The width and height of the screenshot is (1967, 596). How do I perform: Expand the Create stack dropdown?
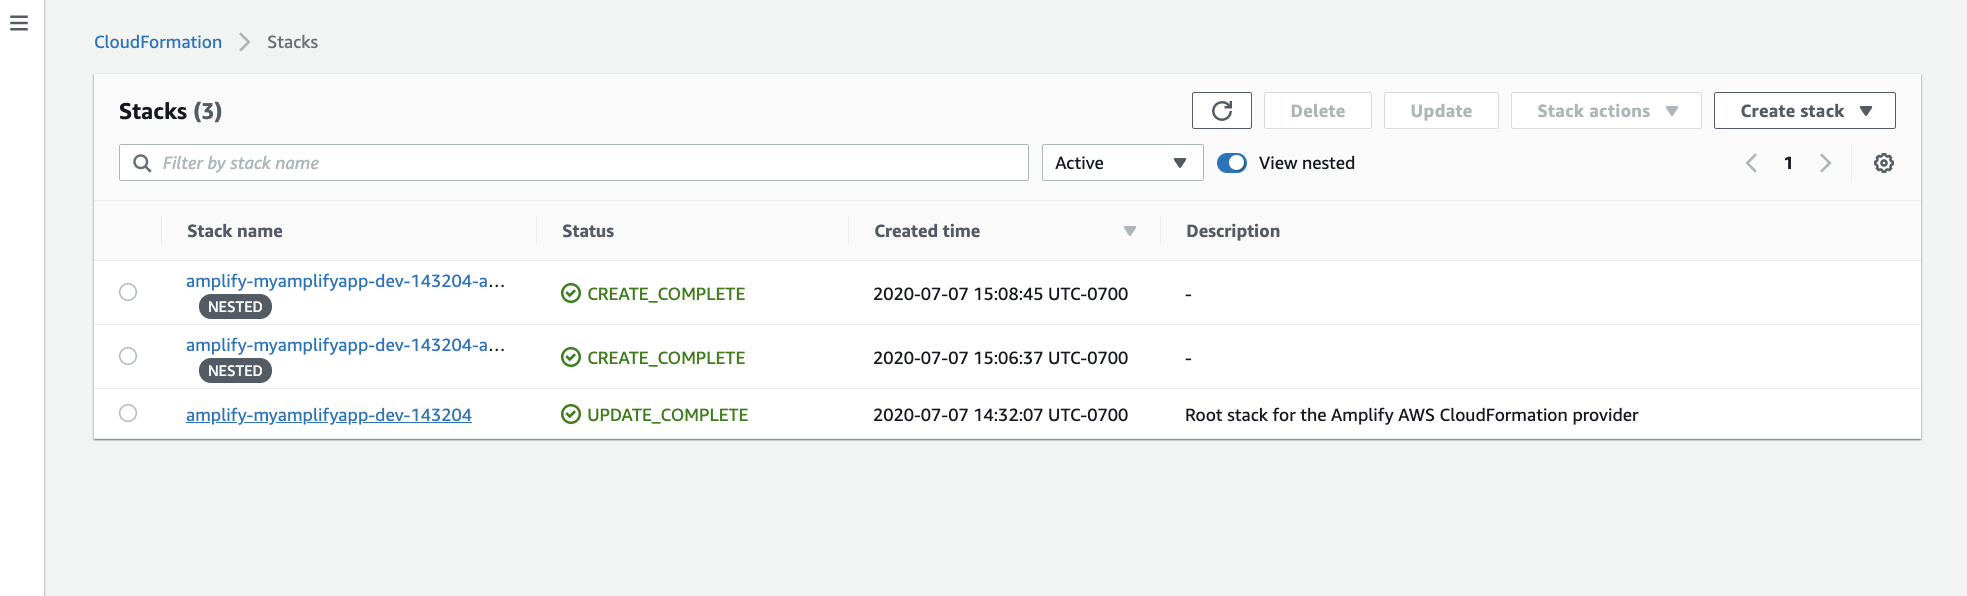[x=1804, y=111]
